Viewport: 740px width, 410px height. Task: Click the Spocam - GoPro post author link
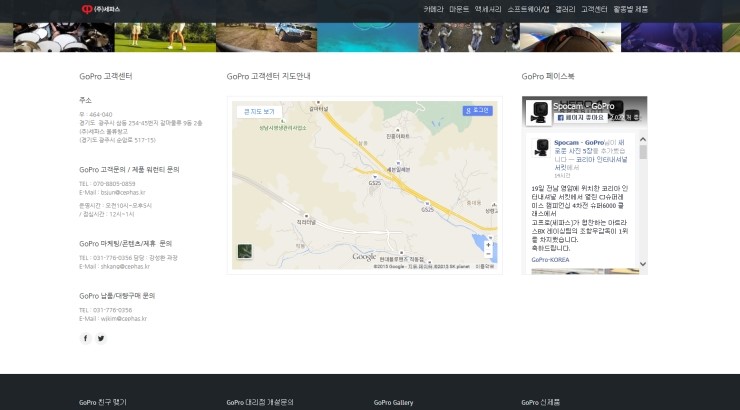(x=579, y=142)
